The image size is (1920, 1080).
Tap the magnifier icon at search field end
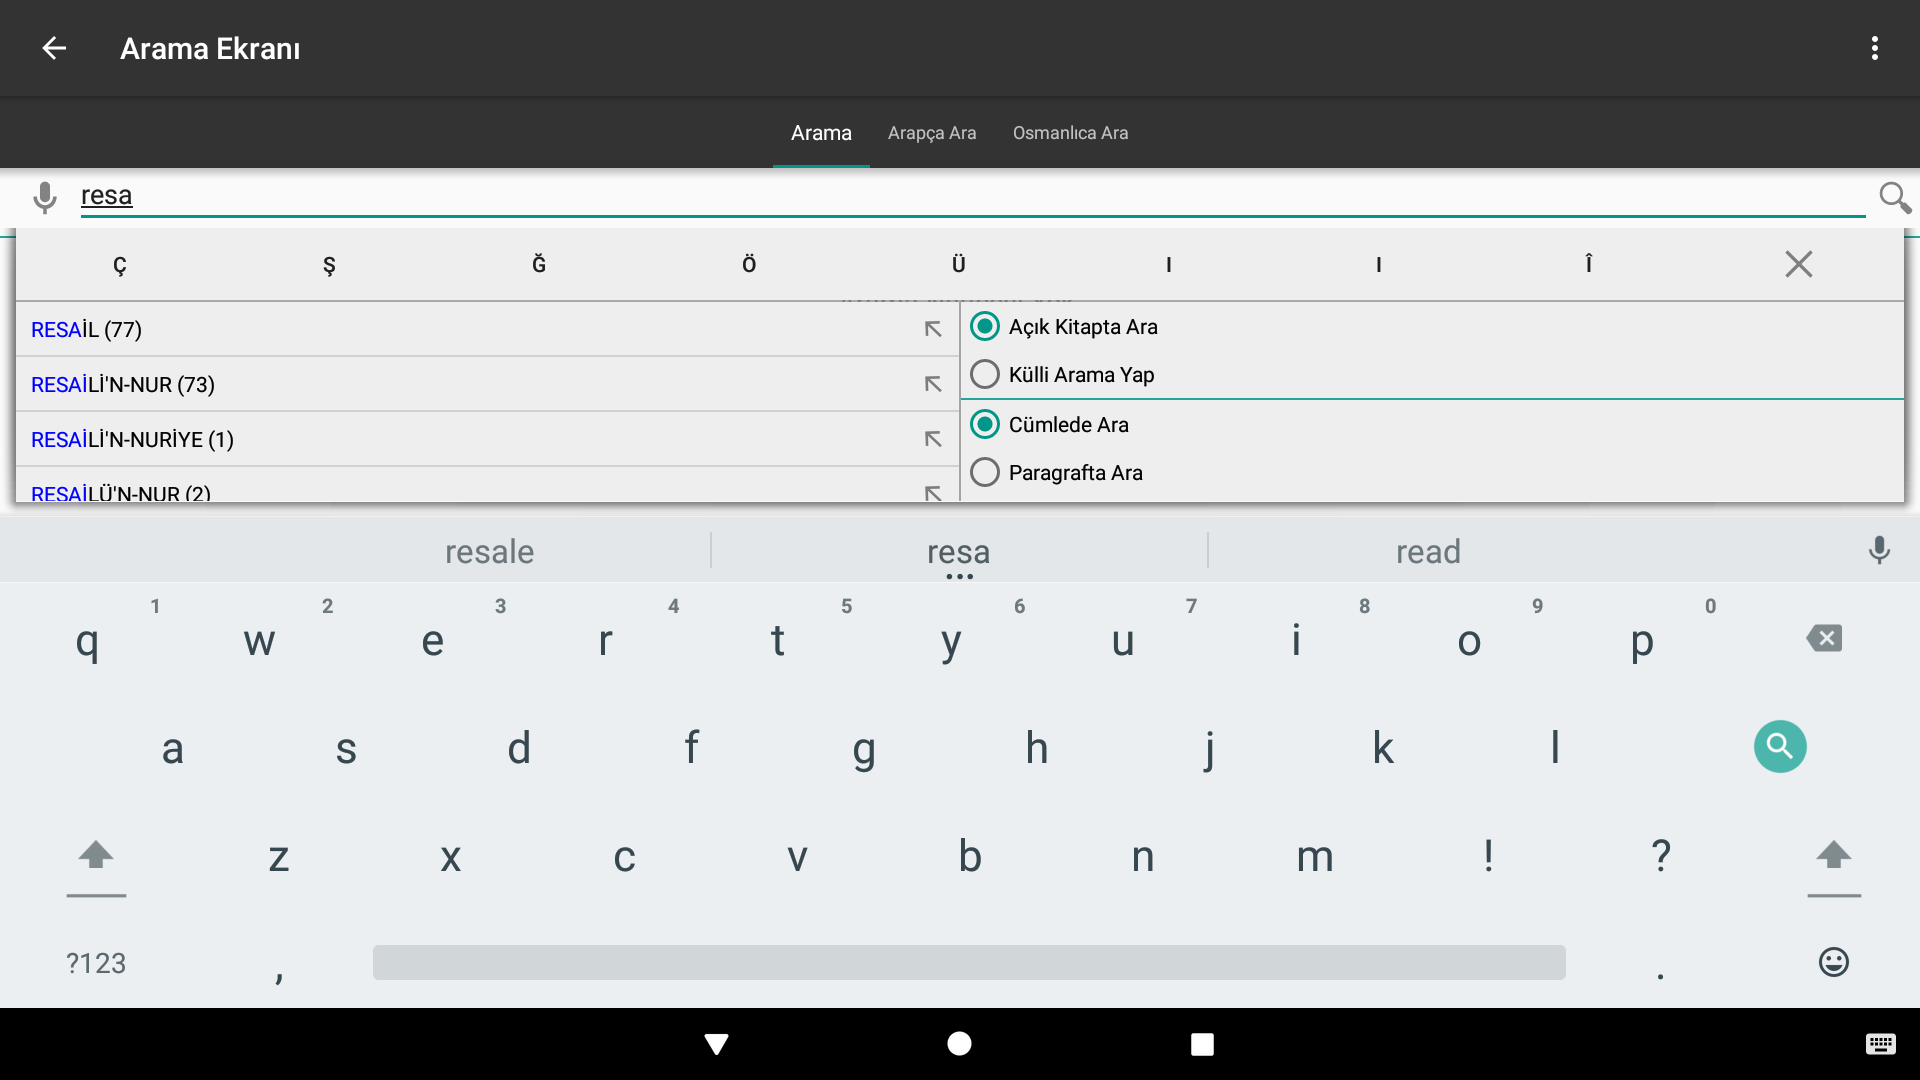[1894, 197]
